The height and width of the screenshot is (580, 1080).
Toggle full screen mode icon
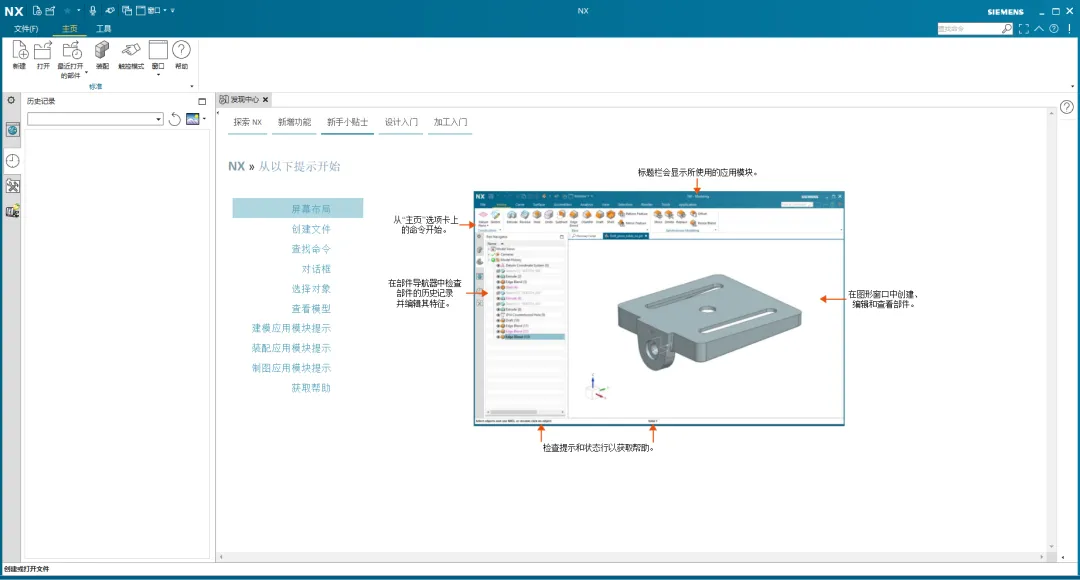pyautogui.click(x=1024, y=29)
